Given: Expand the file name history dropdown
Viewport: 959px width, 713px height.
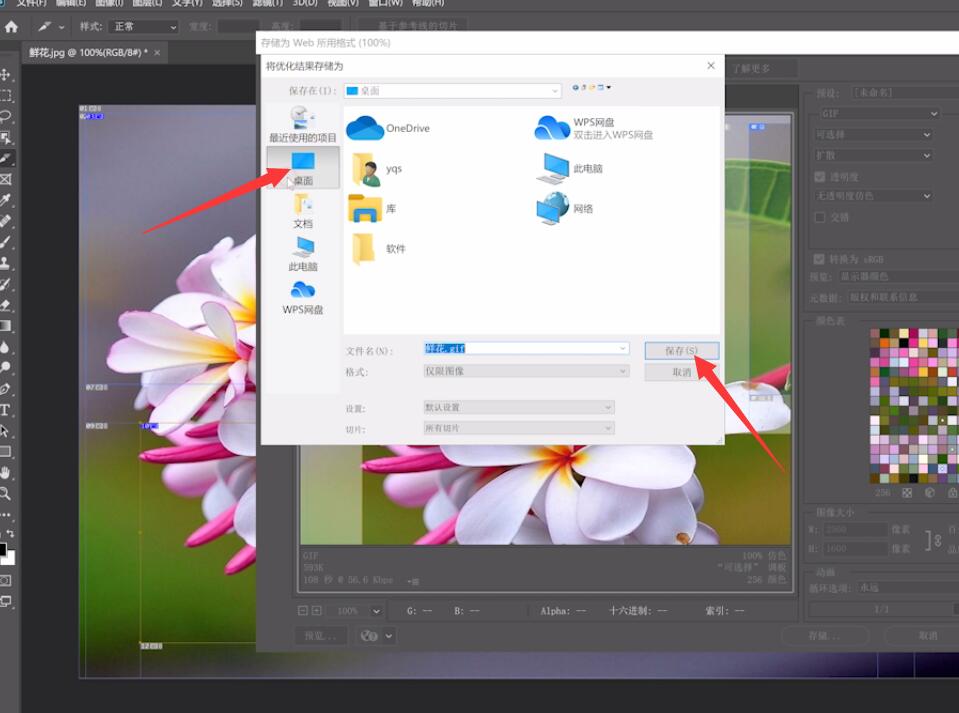Looking at the screenshot, I should pyautogui.click(x=623, y=349).
